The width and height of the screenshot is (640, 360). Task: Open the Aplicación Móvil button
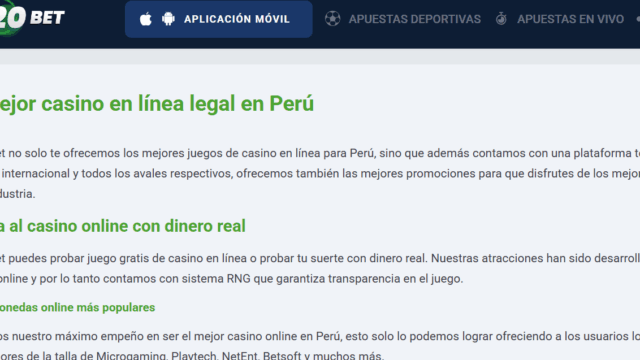(219, 19)
